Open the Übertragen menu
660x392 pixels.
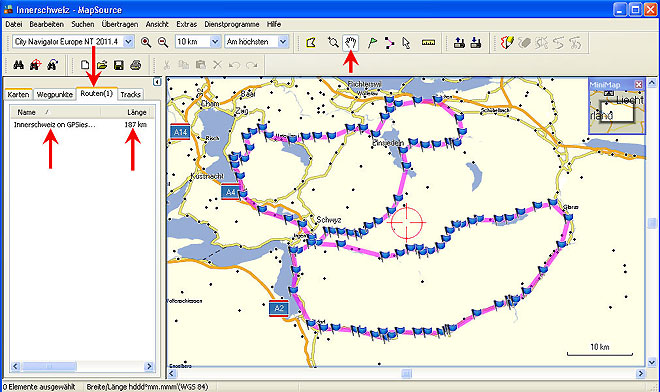[x=120, y=24]
